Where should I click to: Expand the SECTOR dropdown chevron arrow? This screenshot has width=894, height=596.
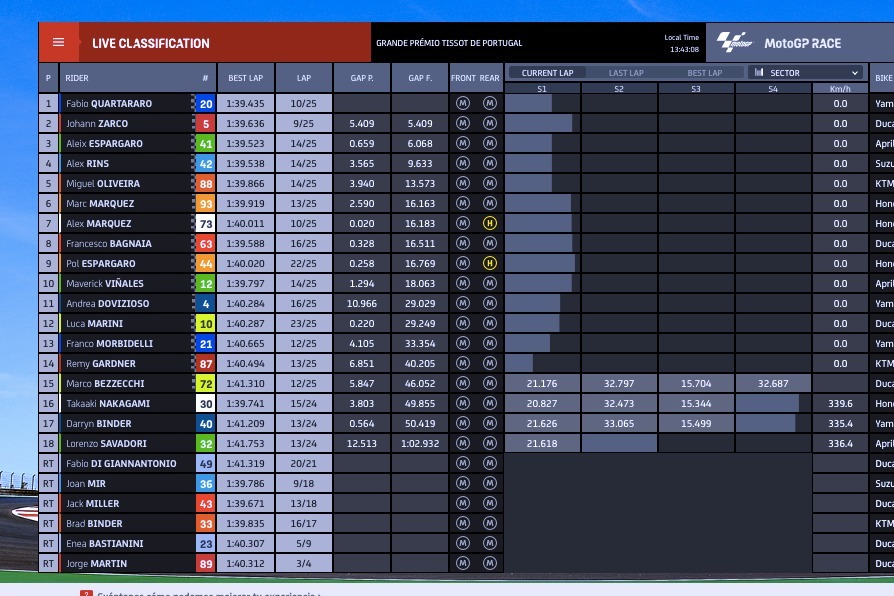point(855,73)
